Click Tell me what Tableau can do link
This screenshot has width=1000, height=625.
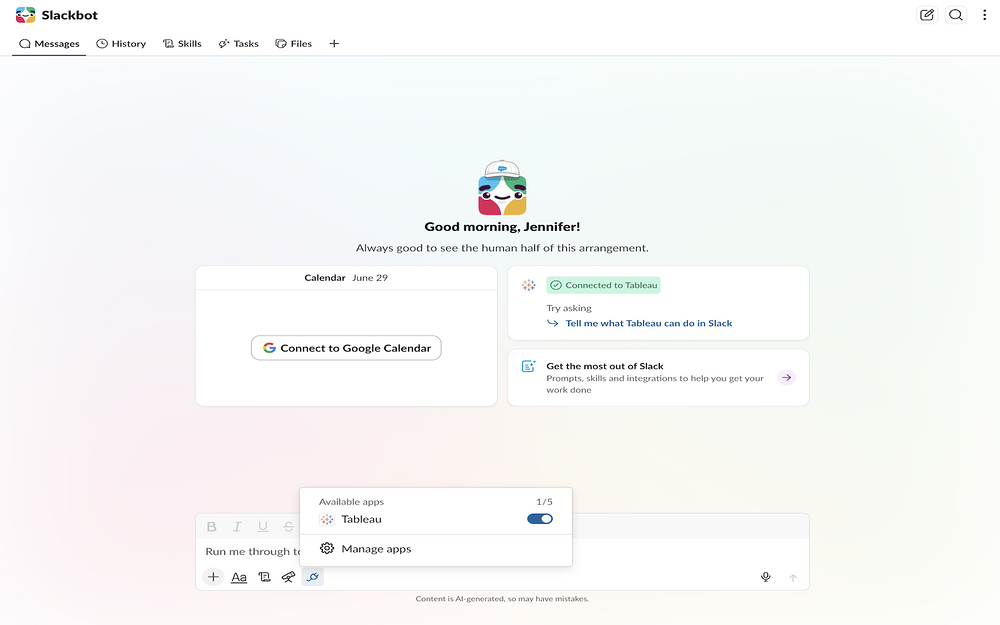pyautogui.click(x=649, y=323)
